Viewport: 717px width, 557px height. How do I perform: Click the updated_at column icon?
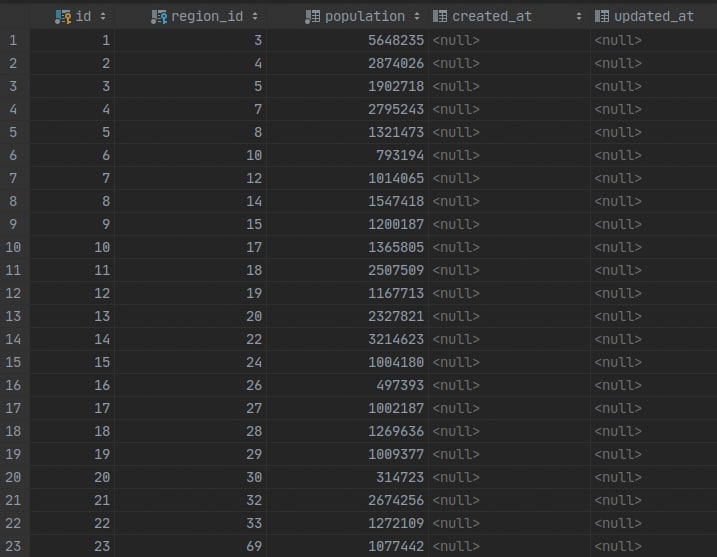[x=602, y=17]
